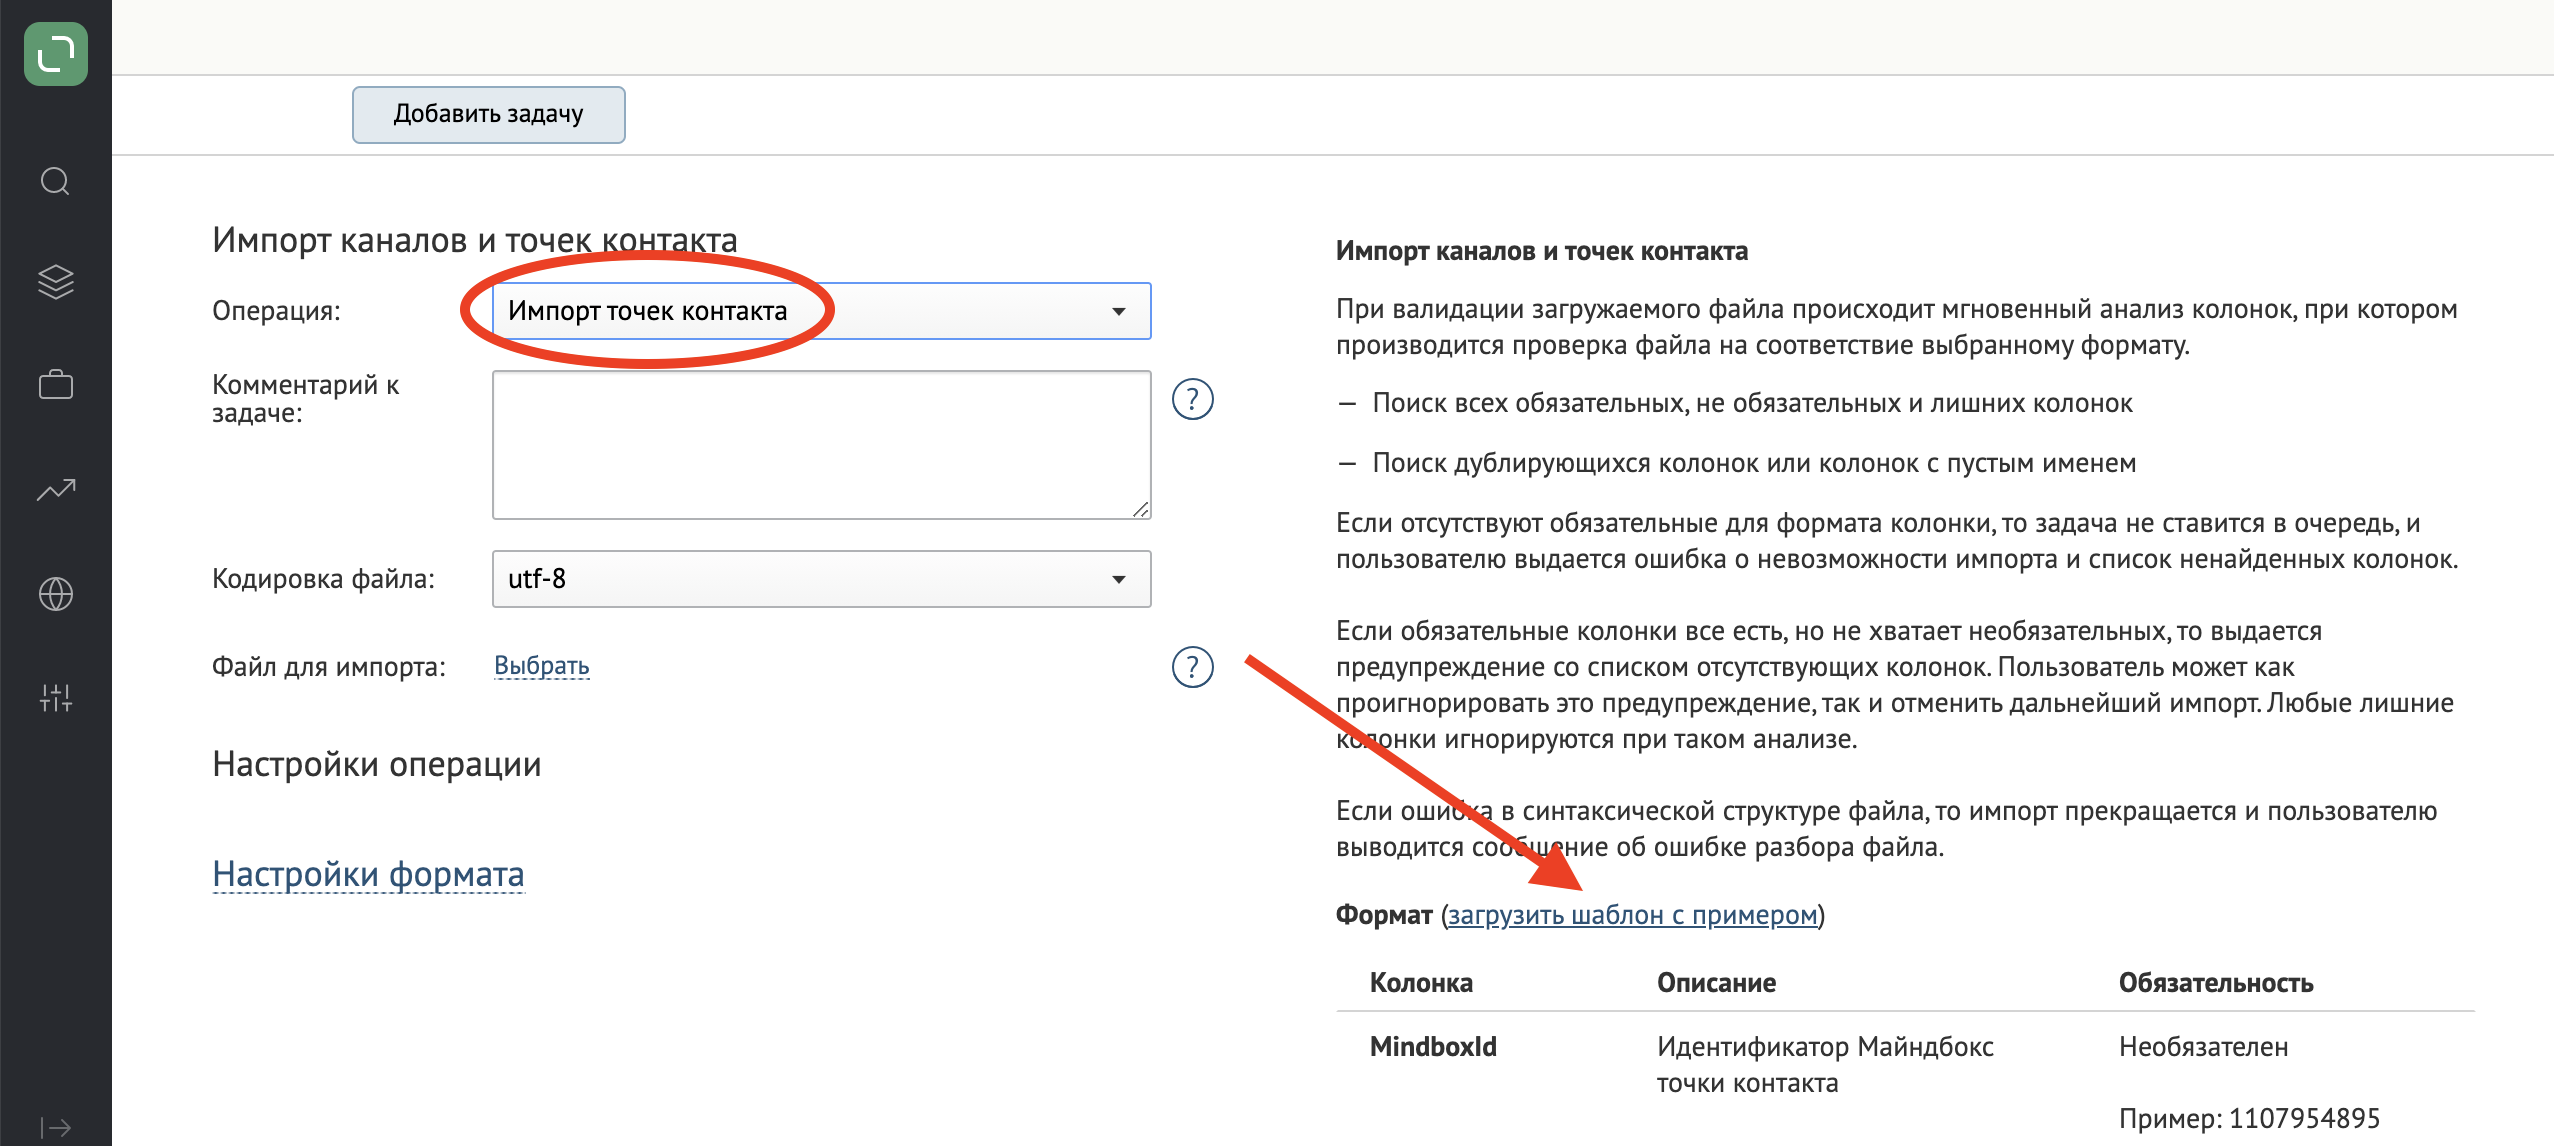
Task: Click the help icon next to comment field
Action: point(1192,399)
